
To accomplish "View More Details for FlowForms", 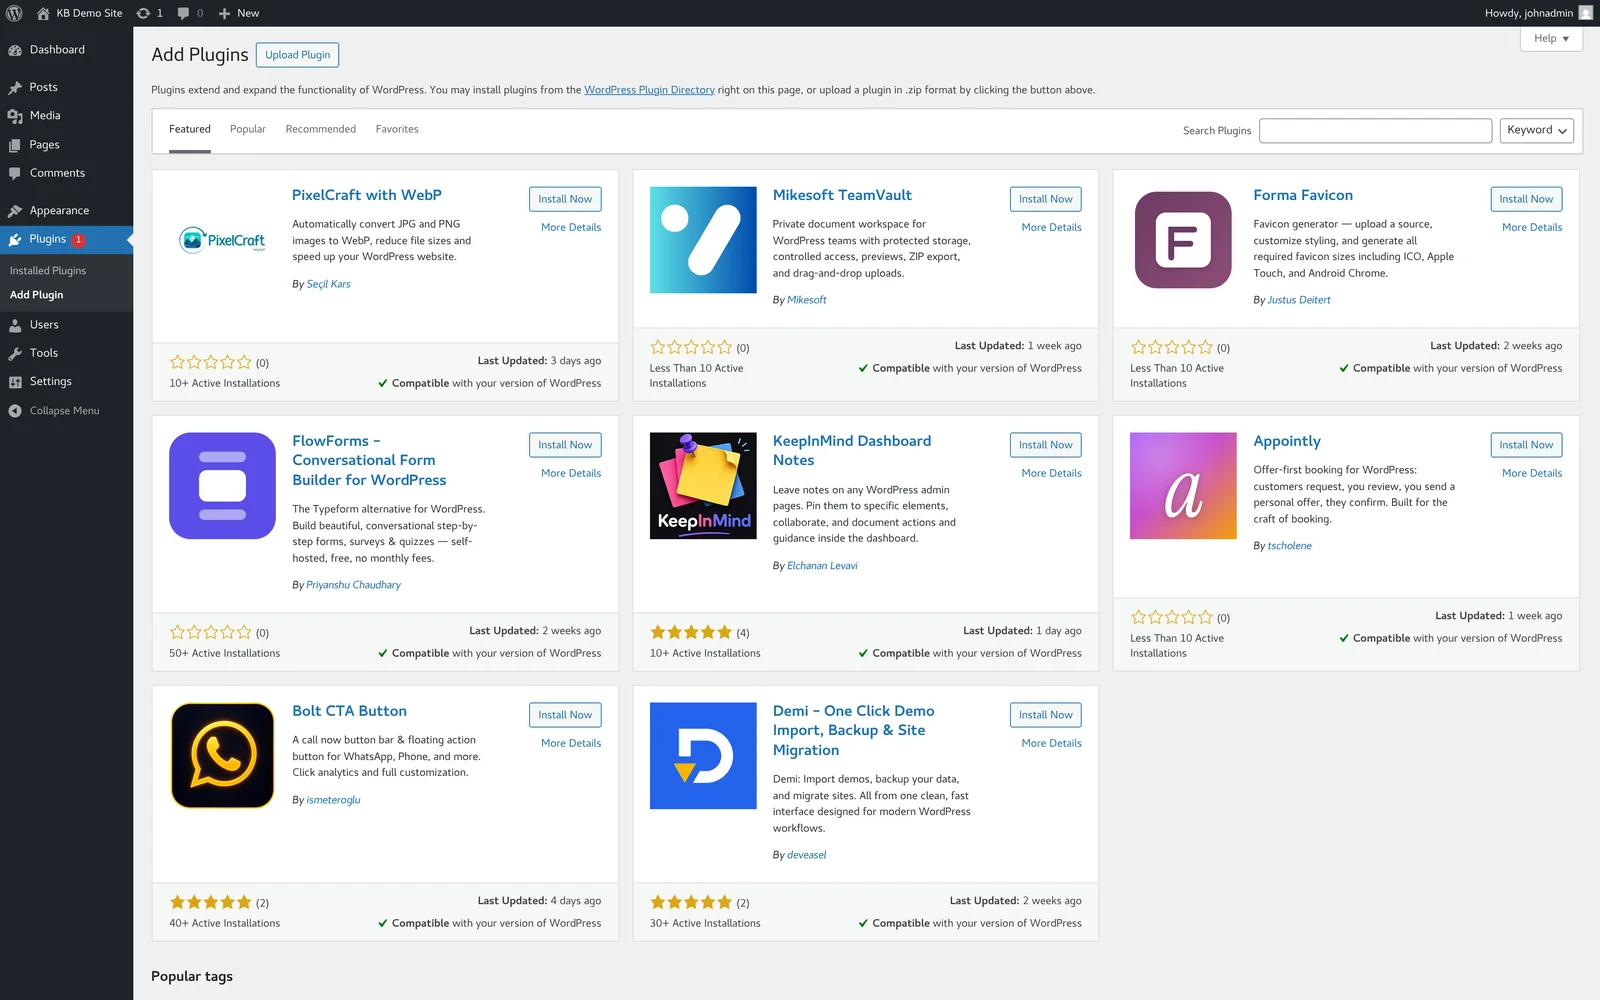I will point(571,474).
